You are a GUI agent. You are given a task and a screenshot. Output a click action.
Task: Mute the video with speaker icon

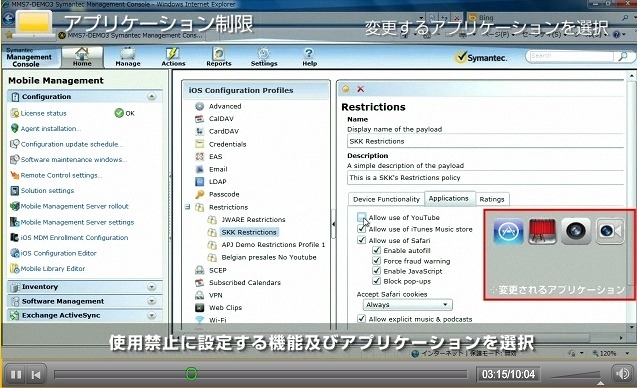(622, 374)
